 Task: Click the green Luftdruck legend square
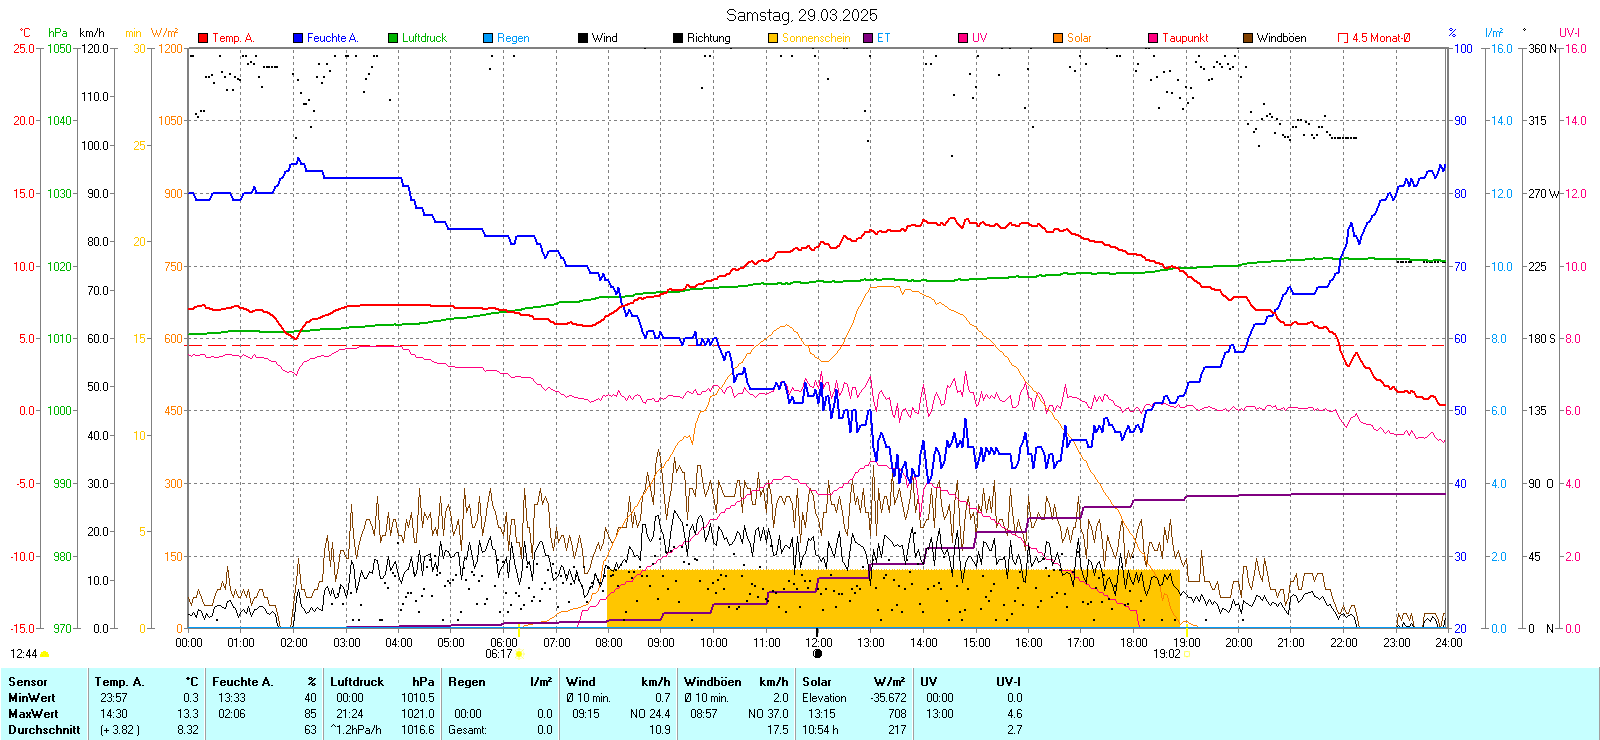point(393,38)
